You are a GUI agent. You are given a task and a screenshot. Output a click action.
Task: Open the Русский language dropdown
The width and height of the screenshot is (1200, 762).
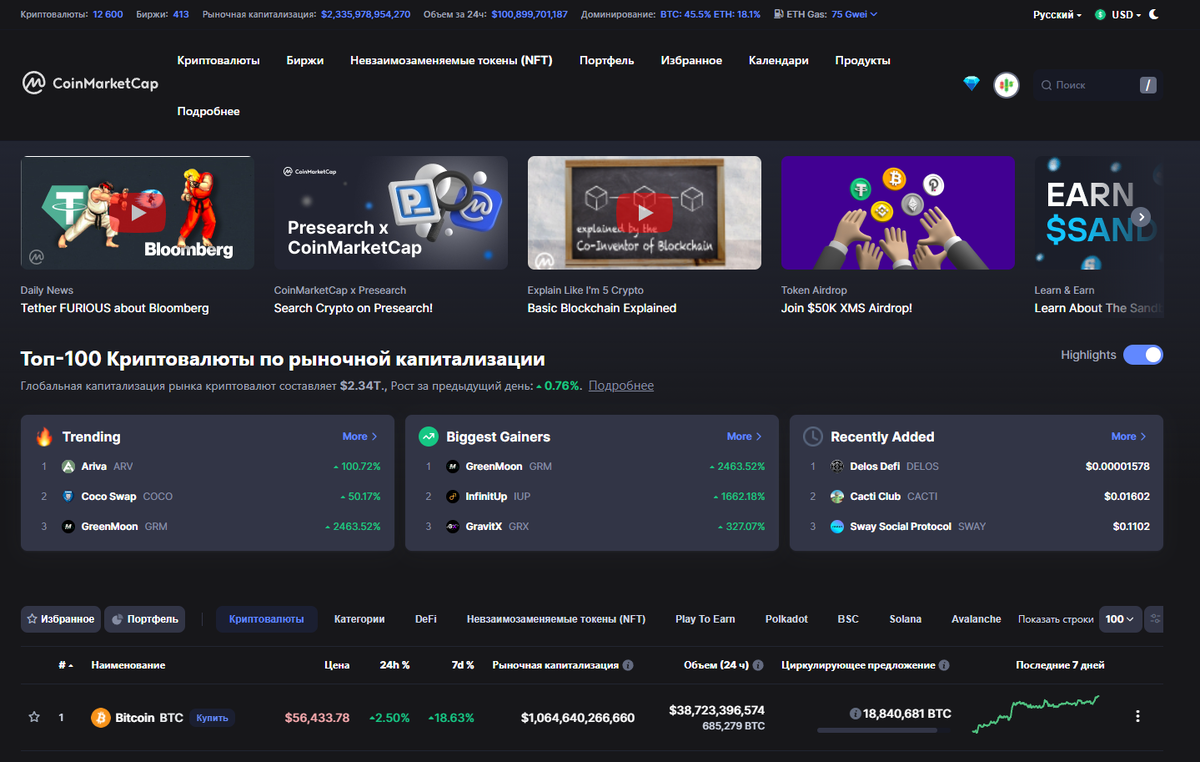pyautogui.click(x=1057, y=15)
